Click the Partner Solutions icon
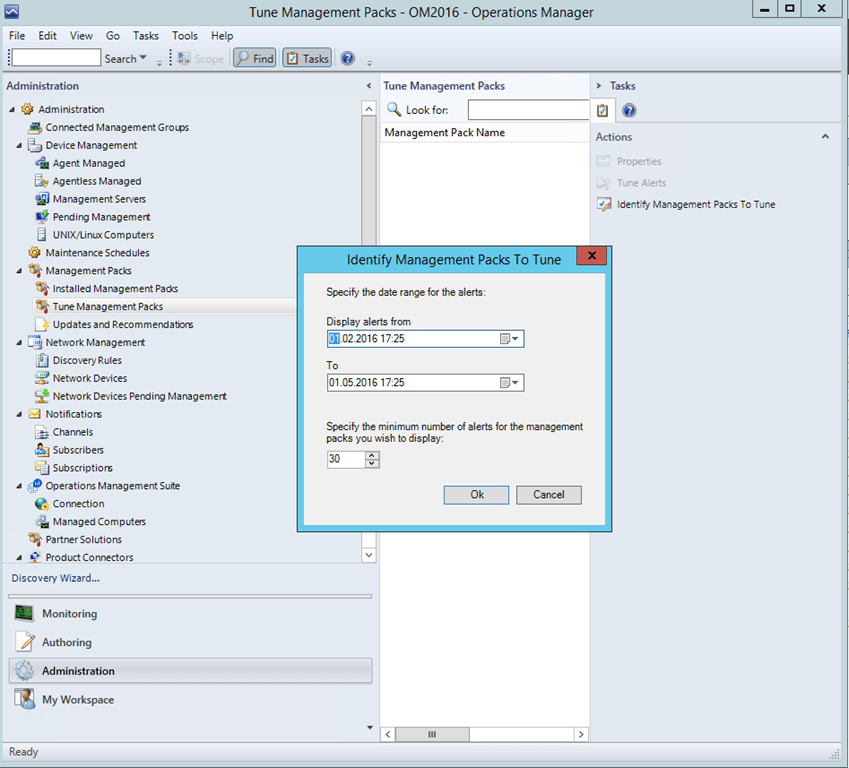The image size is (849, 768). pyautogui.click(x=35, y=539)
